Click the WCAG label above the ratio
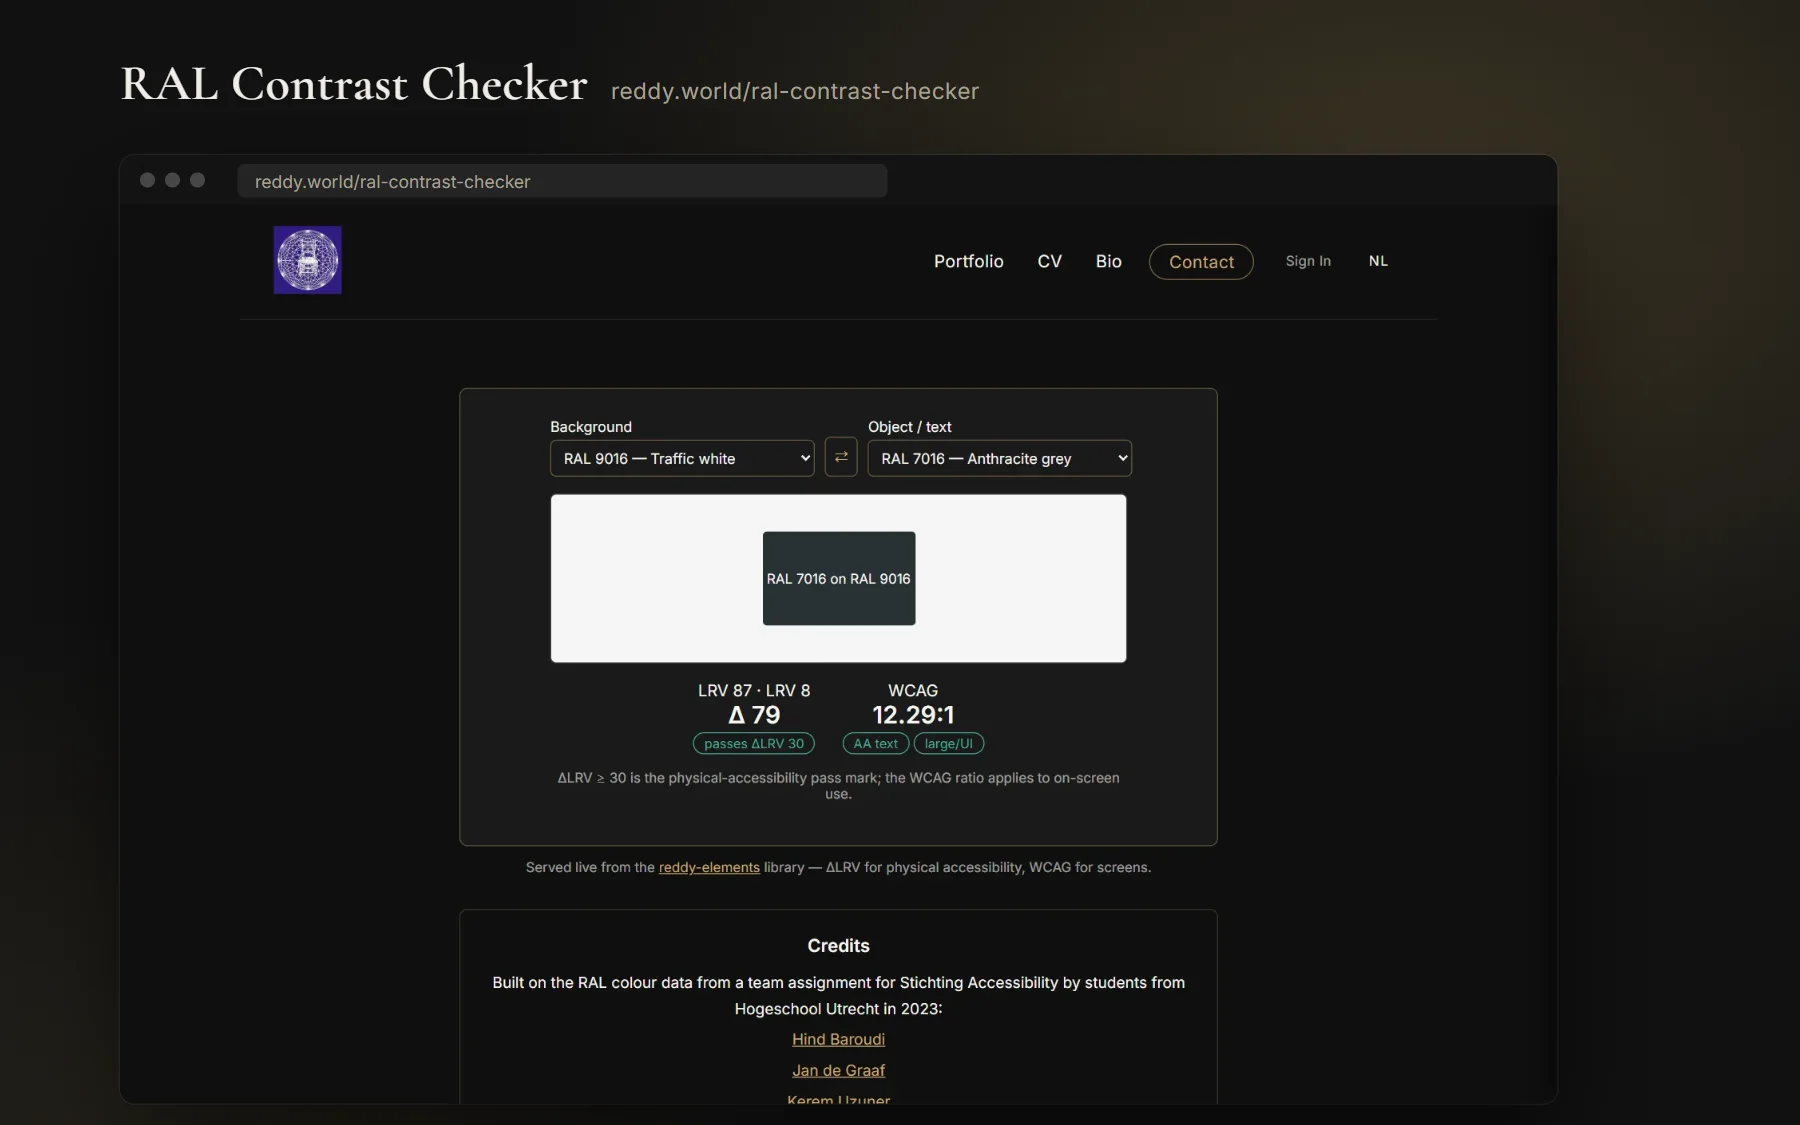 (x=913, y=690)
